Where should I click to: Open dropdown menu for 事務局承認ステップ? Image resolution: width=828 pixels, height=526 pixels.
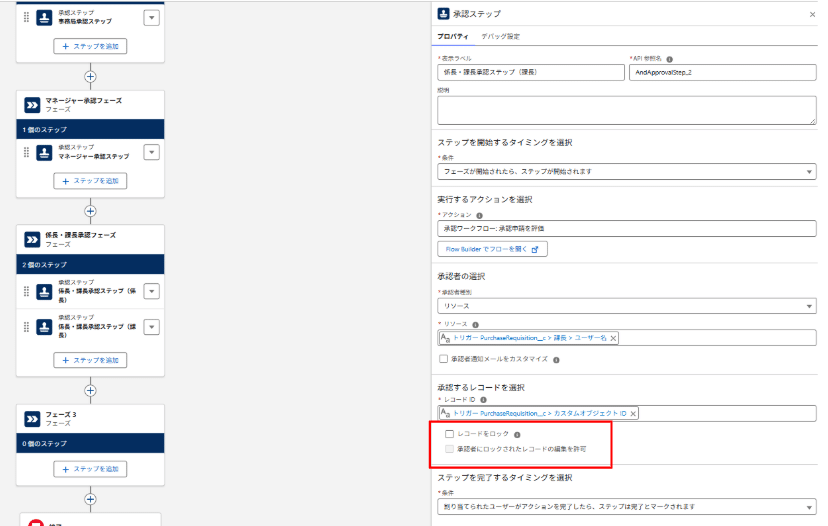(152, 17)
